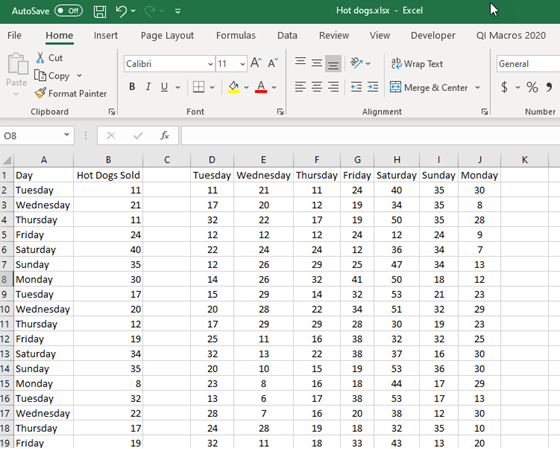
Task: Click Decrease Indent icon
Action: pos(356,87)
